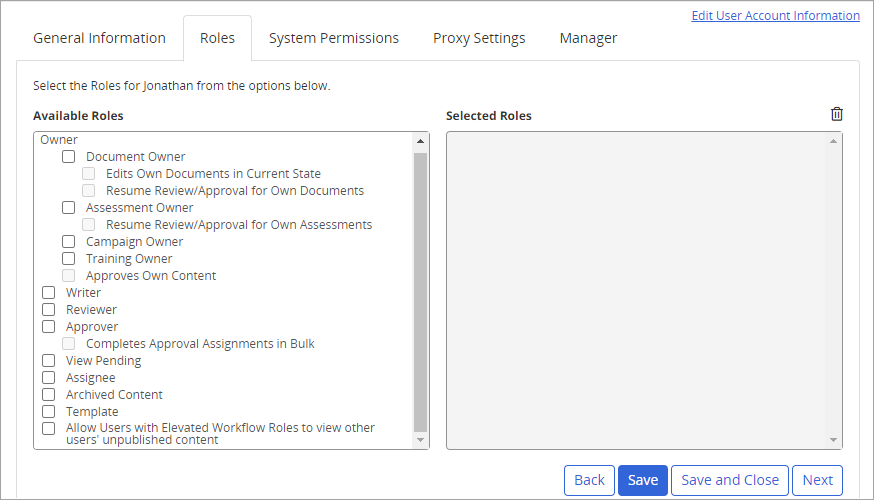Select the Training Owner role
874x500 pixels.
[69, 259]
